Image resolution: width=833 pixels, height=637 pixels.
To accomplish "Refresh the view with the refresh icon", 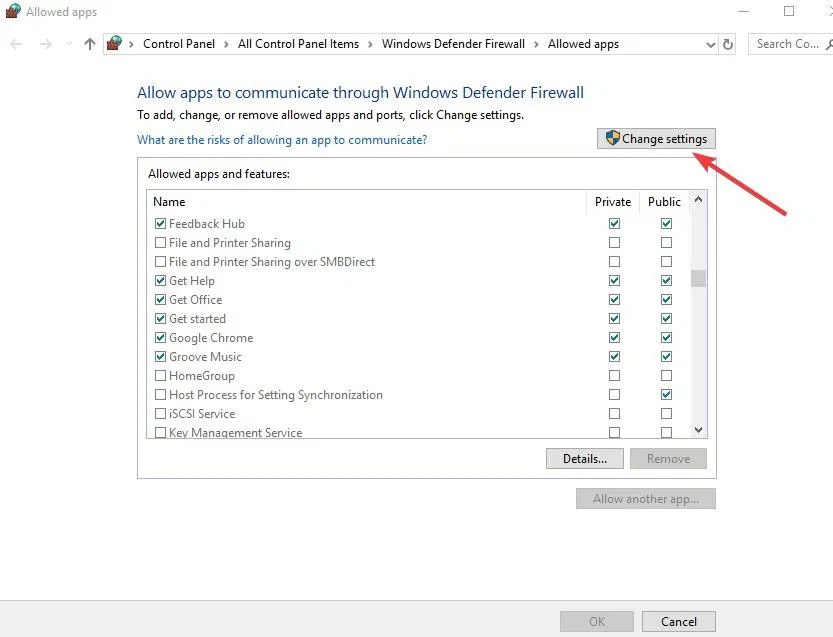I will [x=729, y=44].
